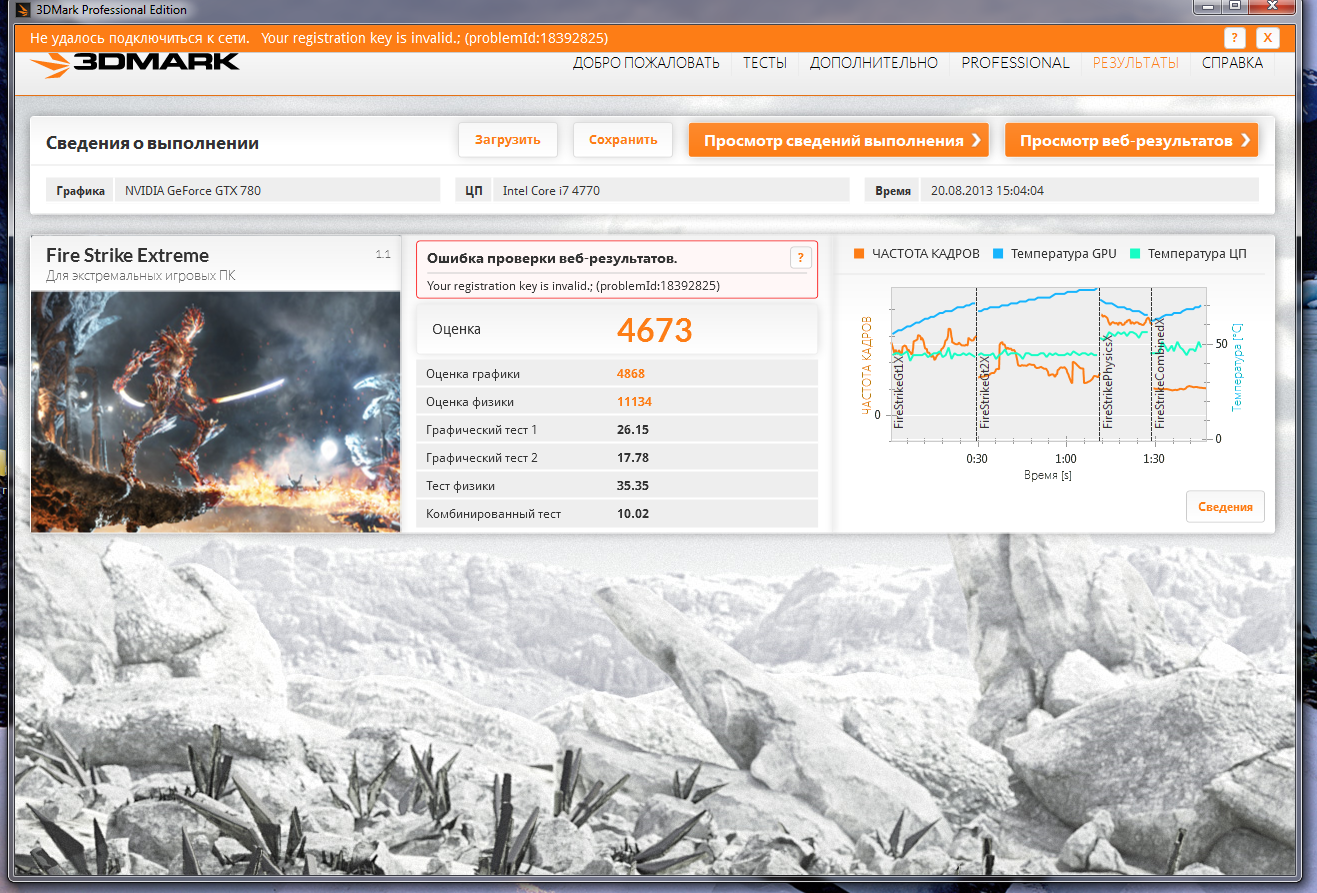Click the run time 20.08.2013 15:04:04
Image resolution: width=1317 pixels, height=893 pixels.
click(1089, 190)
